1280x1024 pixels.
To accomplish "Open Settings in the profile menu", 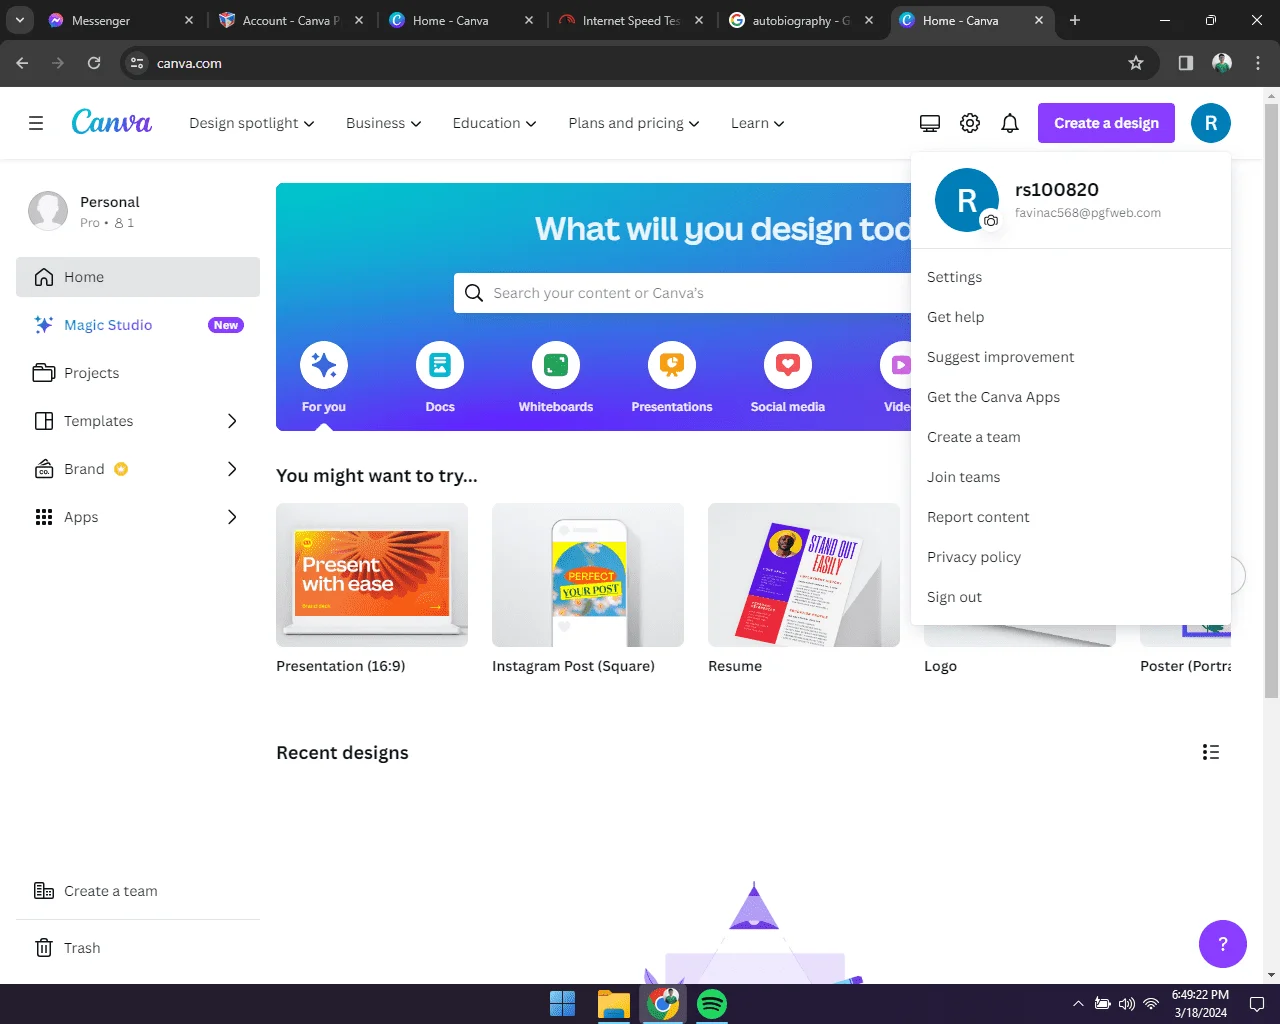I will point(1071,277).
